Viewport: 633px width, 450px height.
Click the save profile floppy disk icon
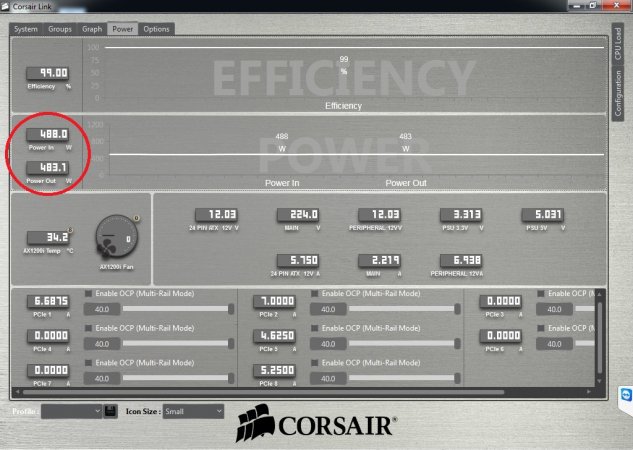click(110, 411)
